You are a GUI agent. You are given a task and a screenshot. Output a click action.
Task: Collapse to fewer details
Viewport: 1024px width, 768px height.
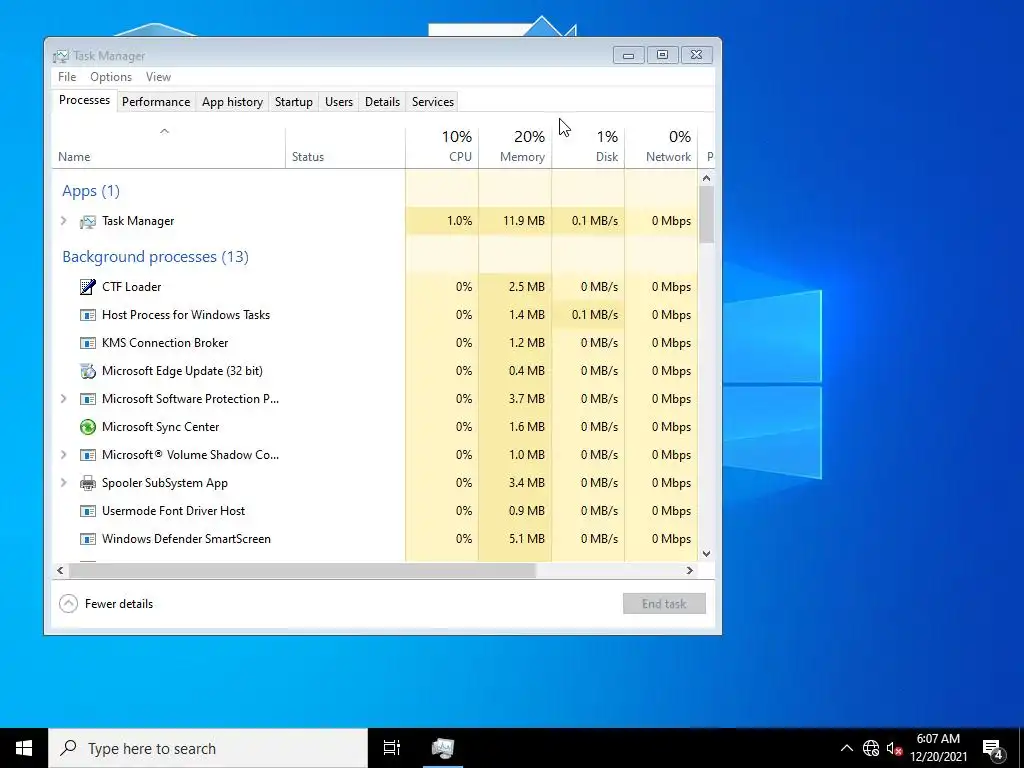click(x=106, y=603)
